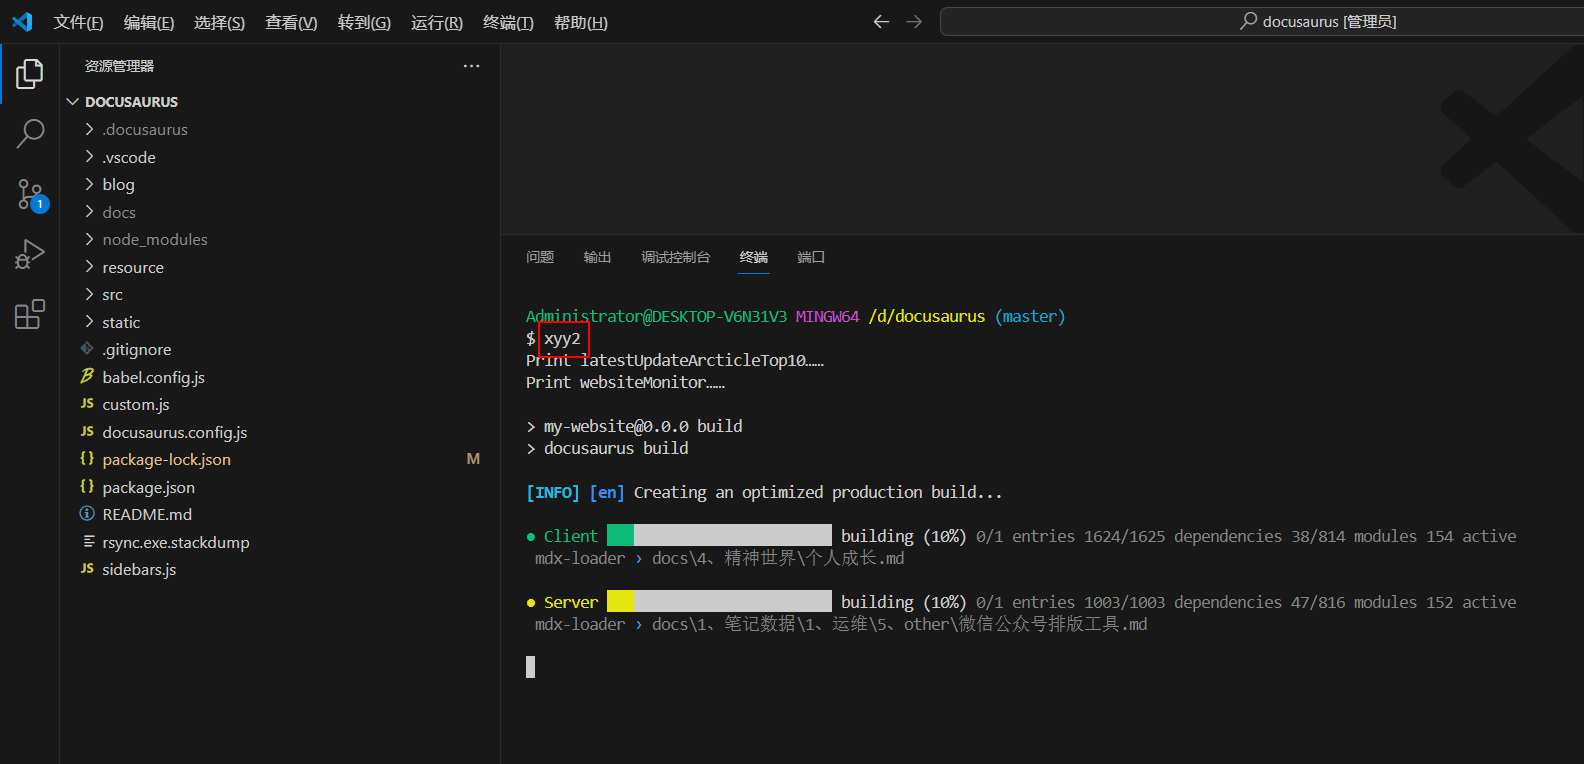Image resolution: width=1584 pixels, height=764 pixels.
Task: Open the Explorer view in activity bar
Action: click(x=30, y=73)
